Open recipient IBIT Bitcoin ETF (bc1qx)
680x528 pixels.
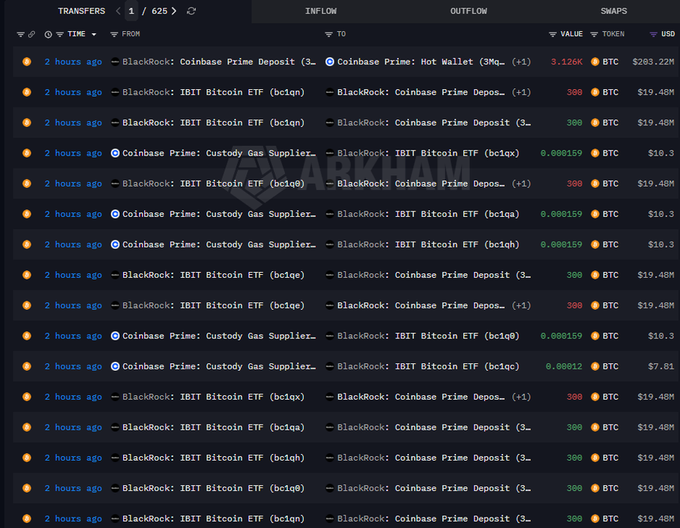(x=428, y=153)
